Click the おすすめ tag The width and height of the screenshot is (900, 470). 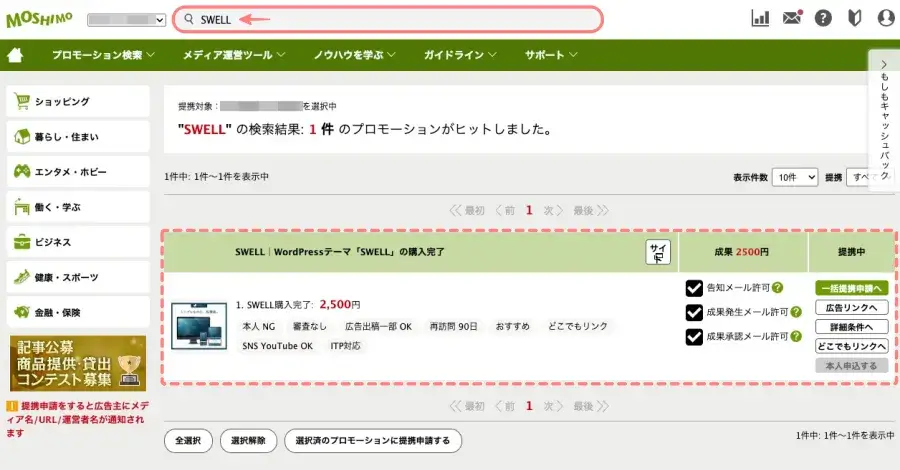pos(513,326)
